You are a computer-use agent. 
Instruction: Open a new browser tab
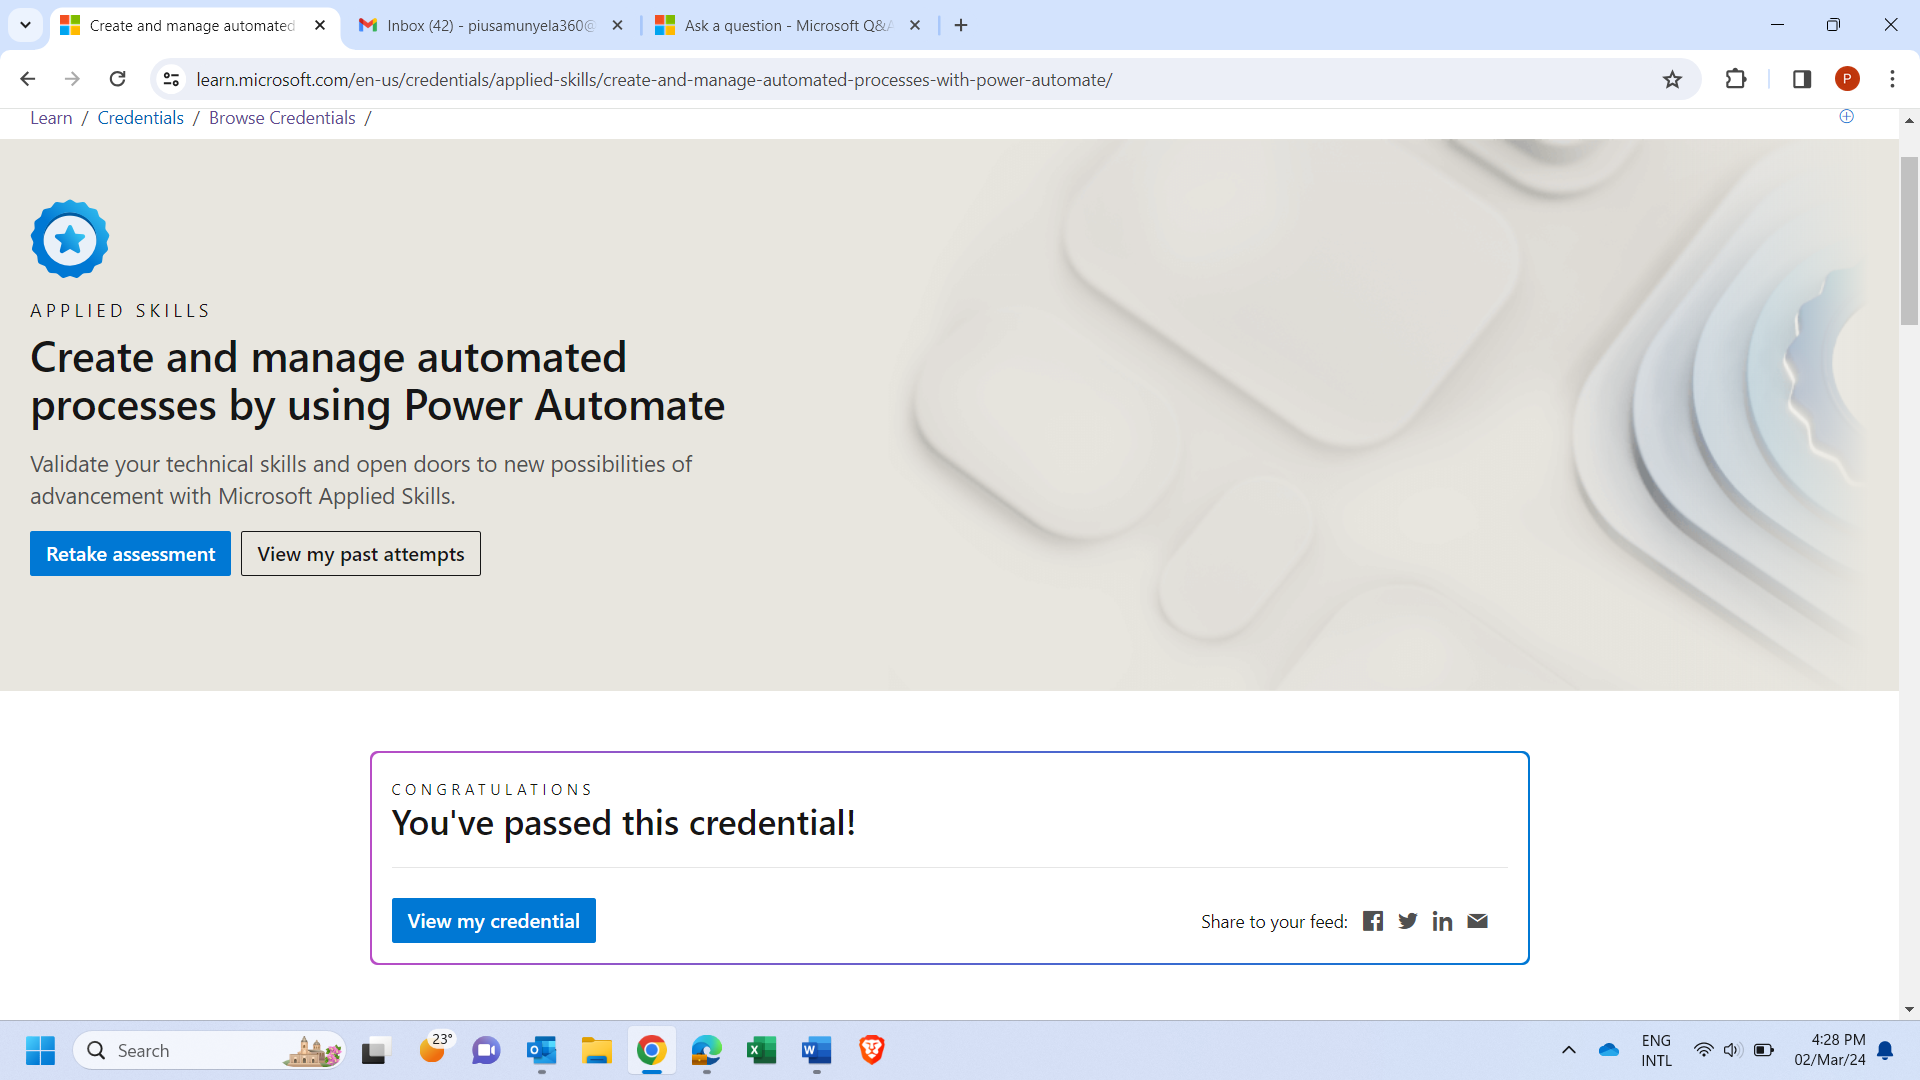(961, 25)
